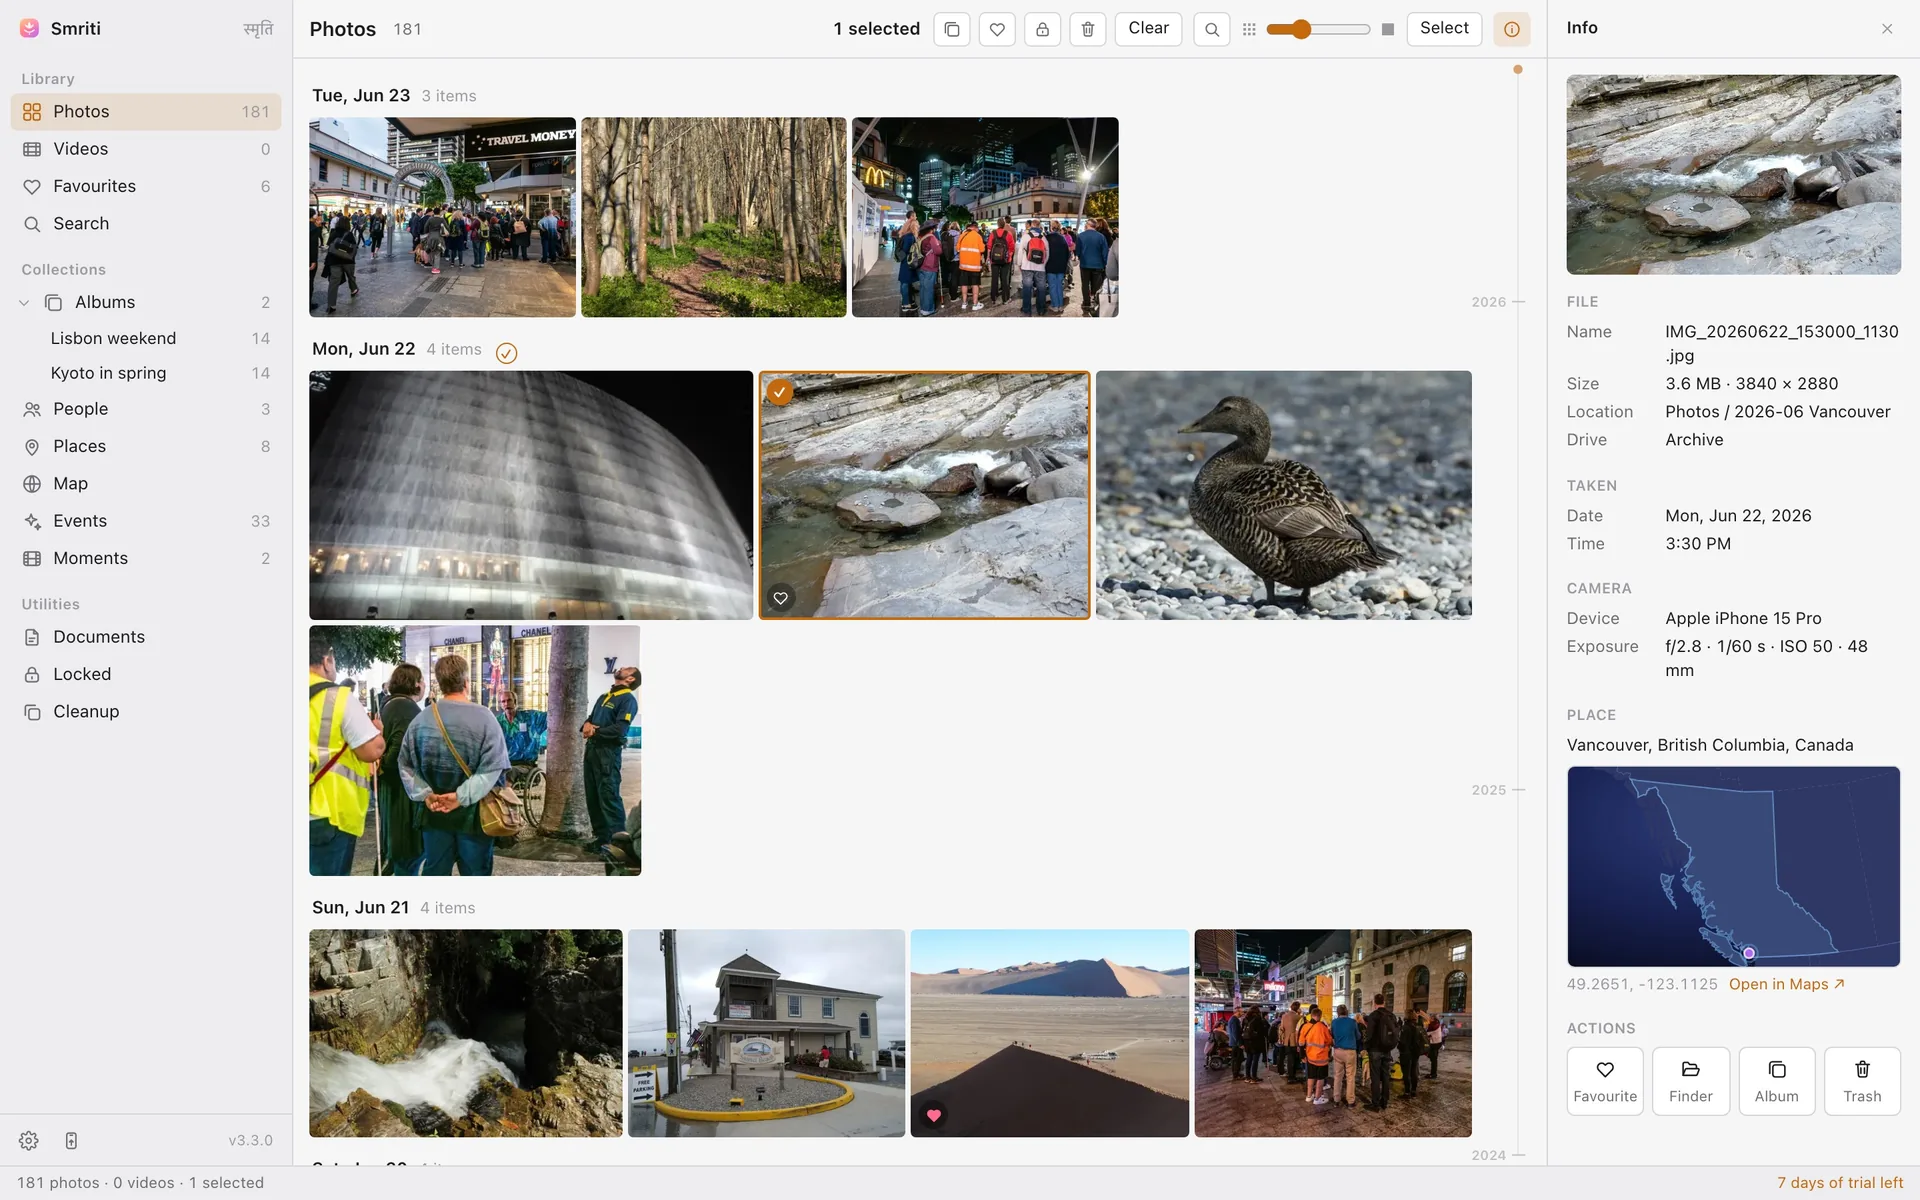Unfavourite the desert dune photo heart

[934, 1115]
